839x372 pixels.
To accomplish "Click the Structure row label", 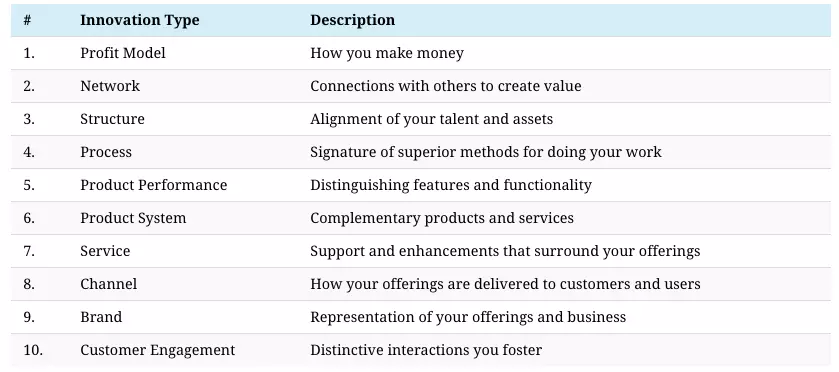I will (112, 119).
